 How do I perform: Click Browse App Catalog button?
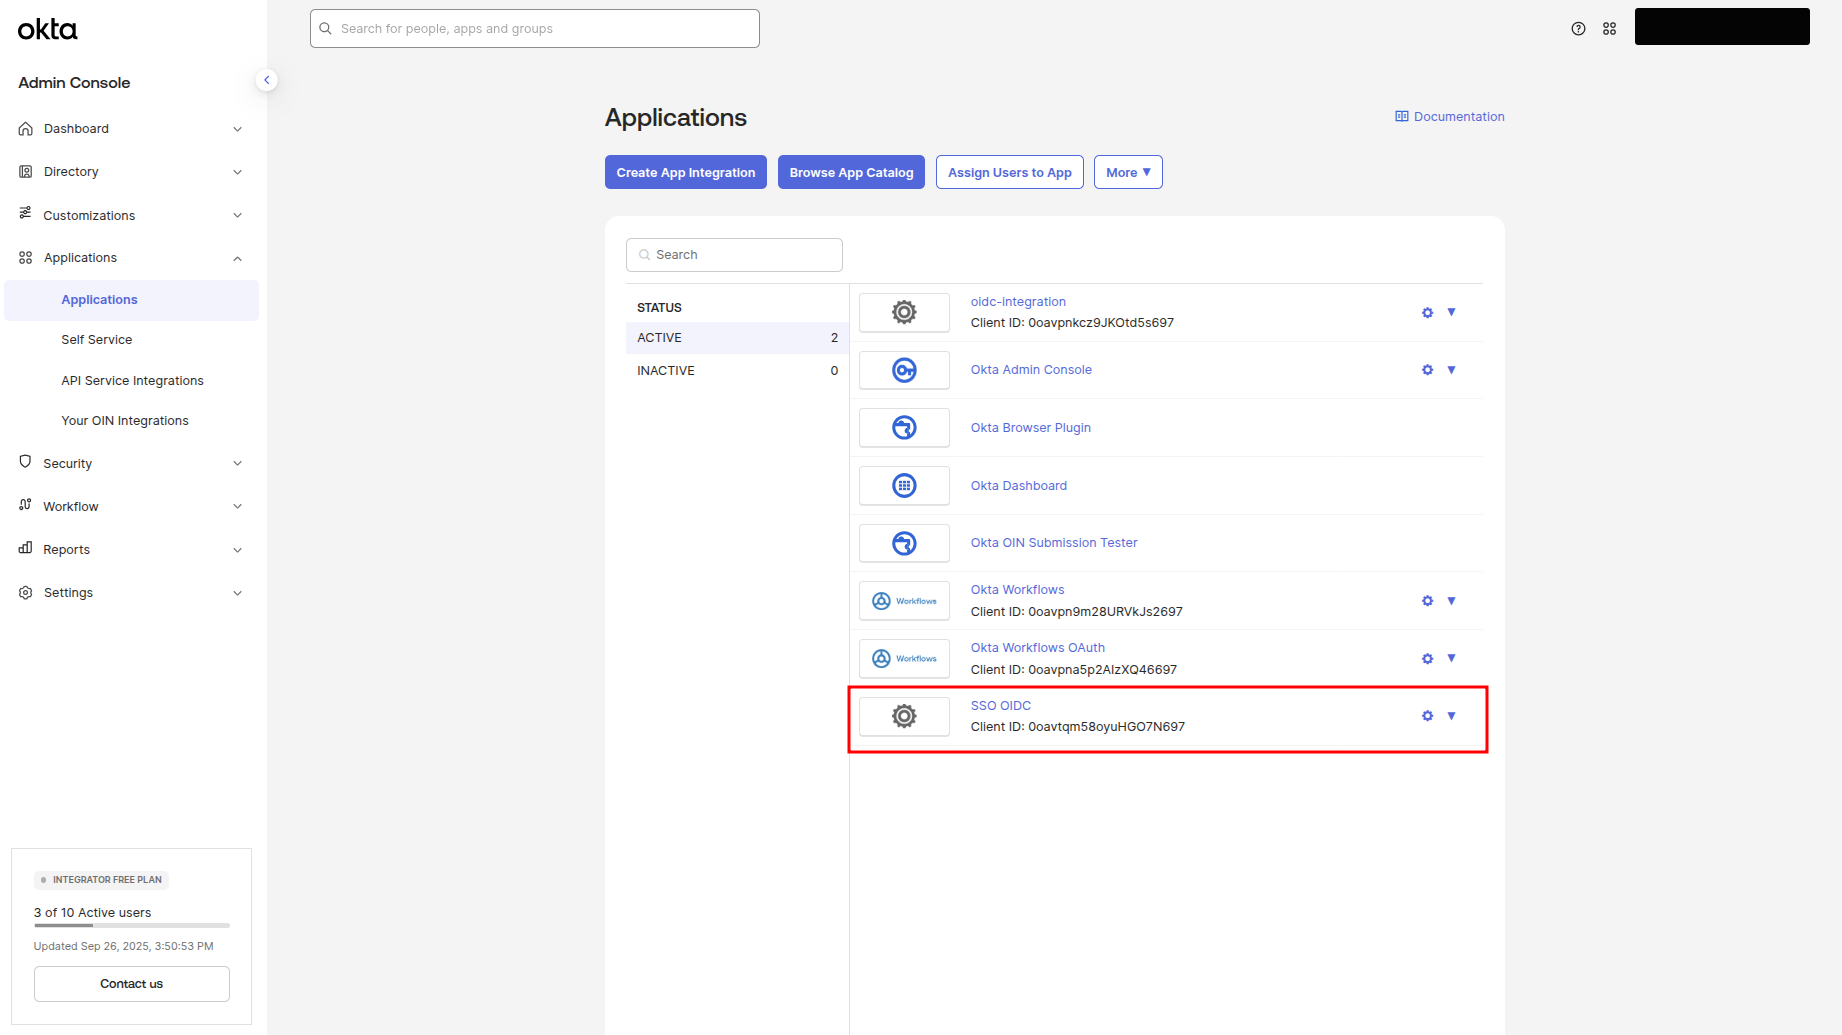pos(851,172)
